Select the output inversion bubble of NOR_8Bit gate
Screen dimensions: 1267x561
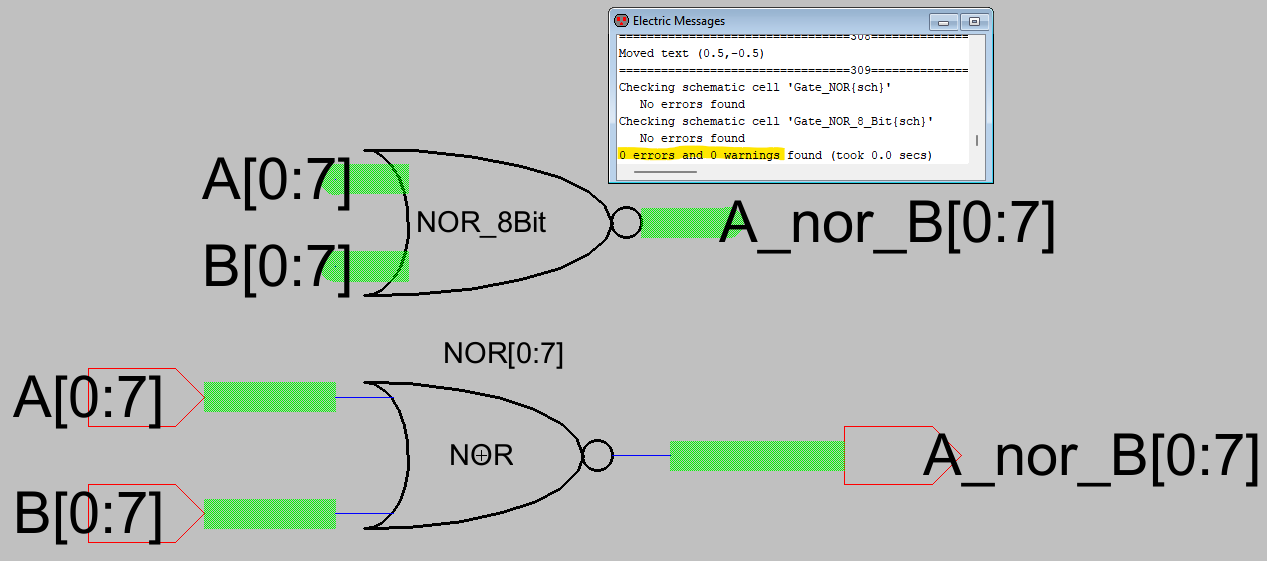[626, 223]
